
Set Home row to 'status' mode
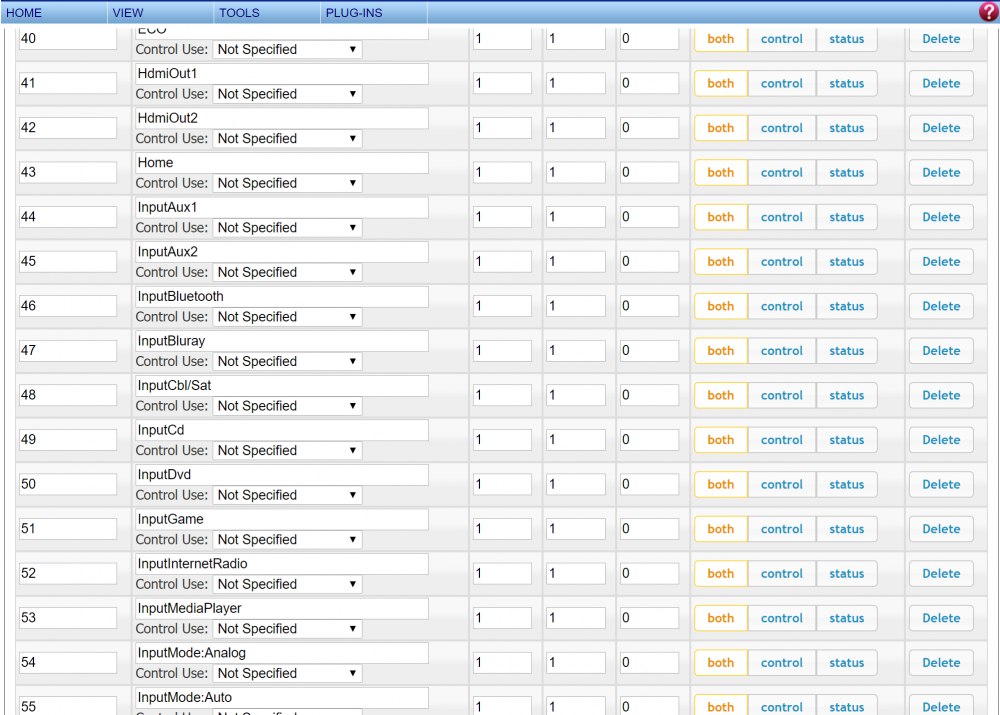(846, 173)
